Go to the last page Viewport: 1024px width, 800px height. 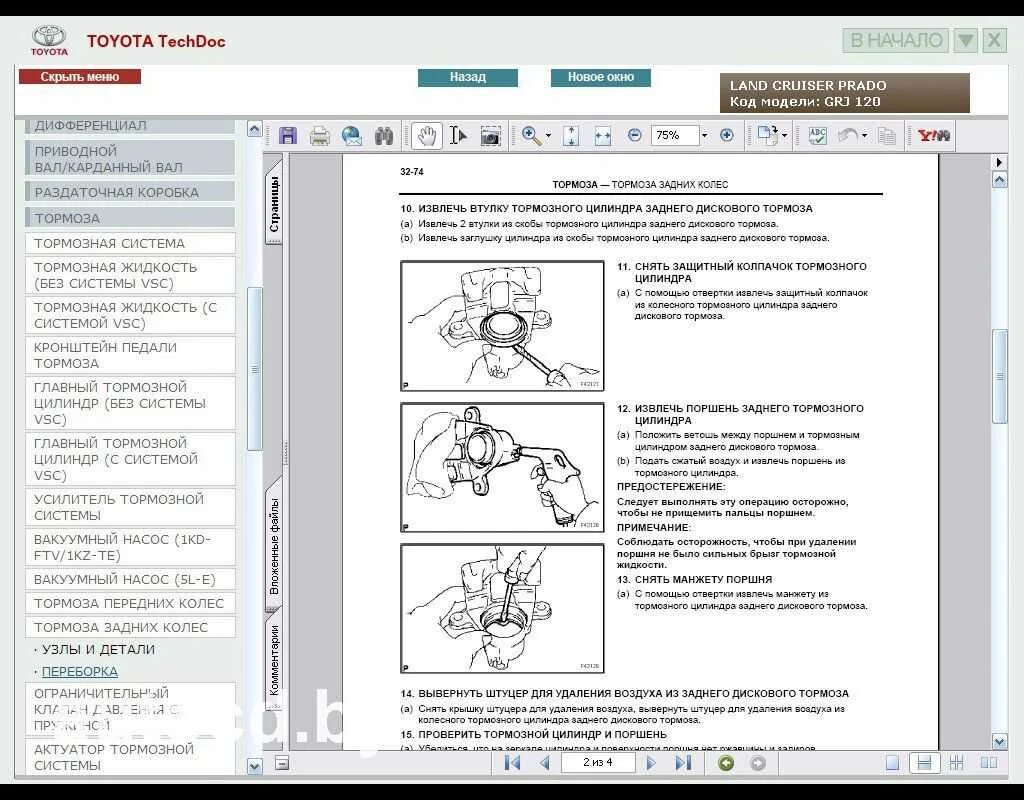click(683, 763)
